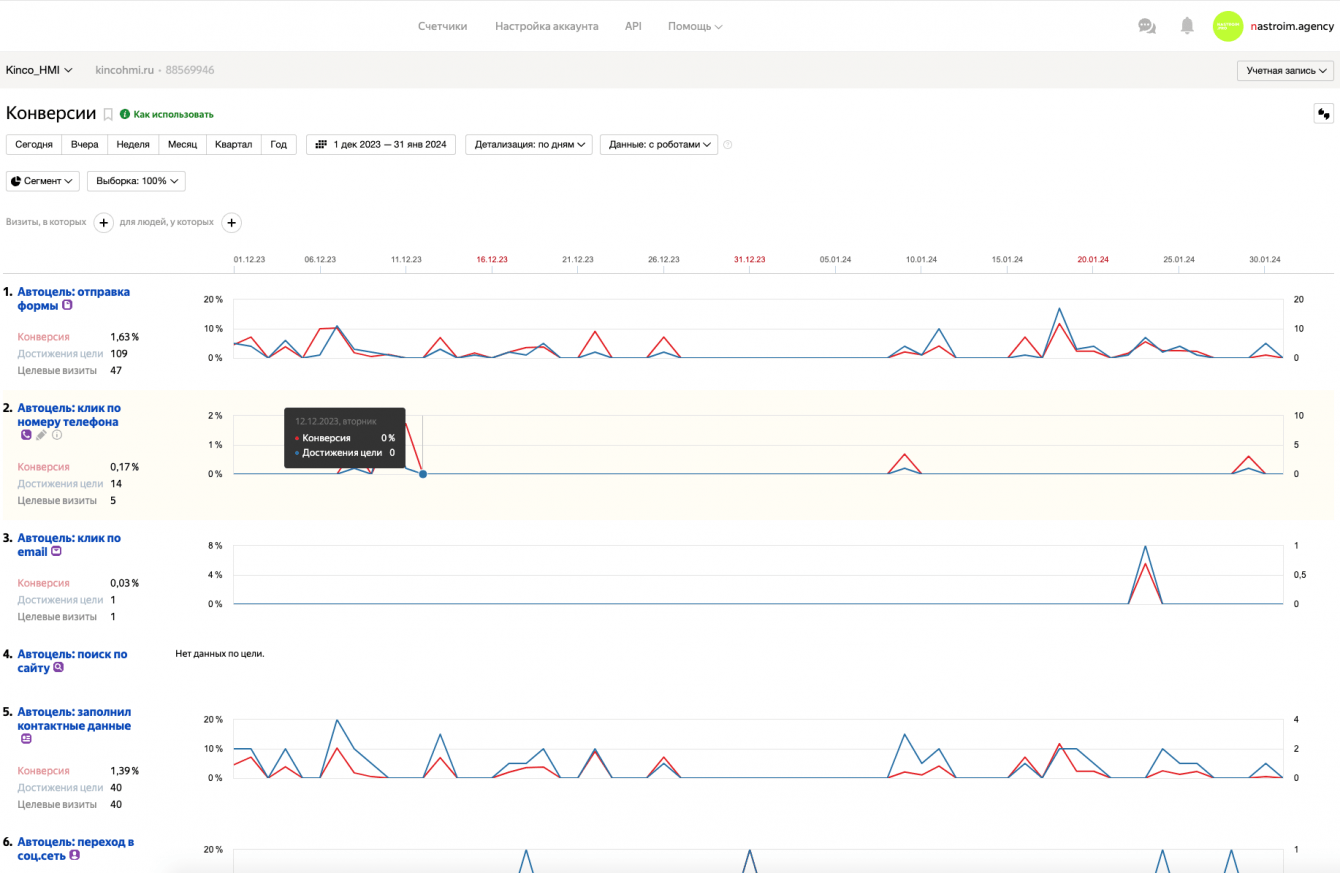Viewport: 1340px width, 873px height.
Task: Open the chat messages icon in header
Action: 1147,26
